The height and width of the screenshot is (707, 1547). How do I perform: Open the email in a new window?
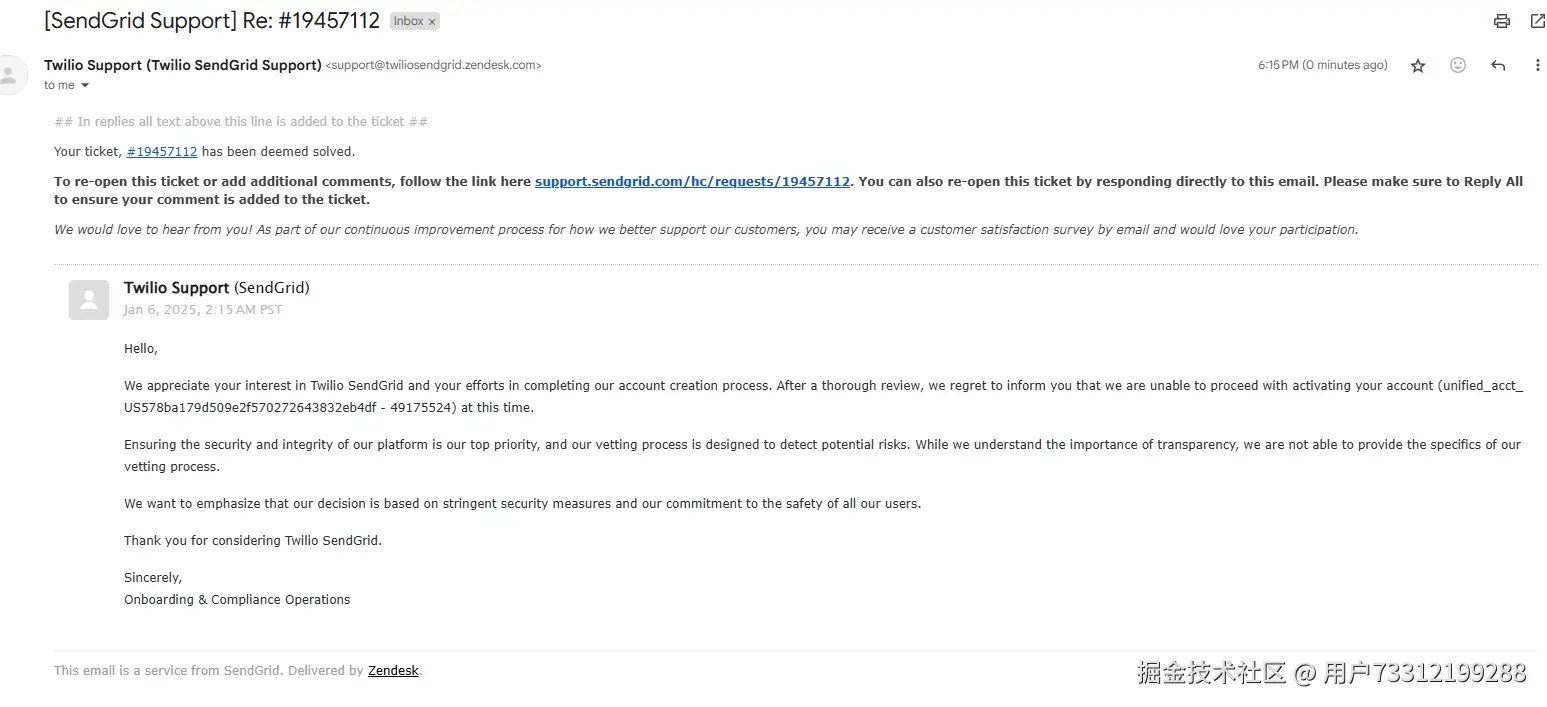(x=1537, y=21)
